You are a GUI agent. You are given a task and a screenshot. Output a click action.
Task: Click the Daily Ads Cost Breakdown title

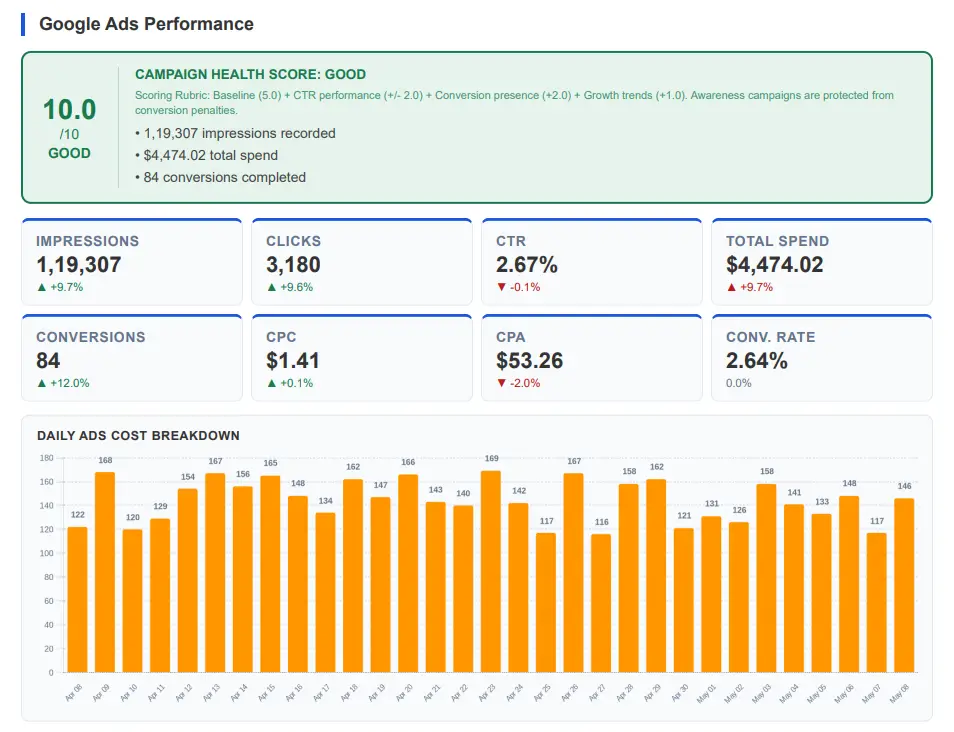[138, 436]
